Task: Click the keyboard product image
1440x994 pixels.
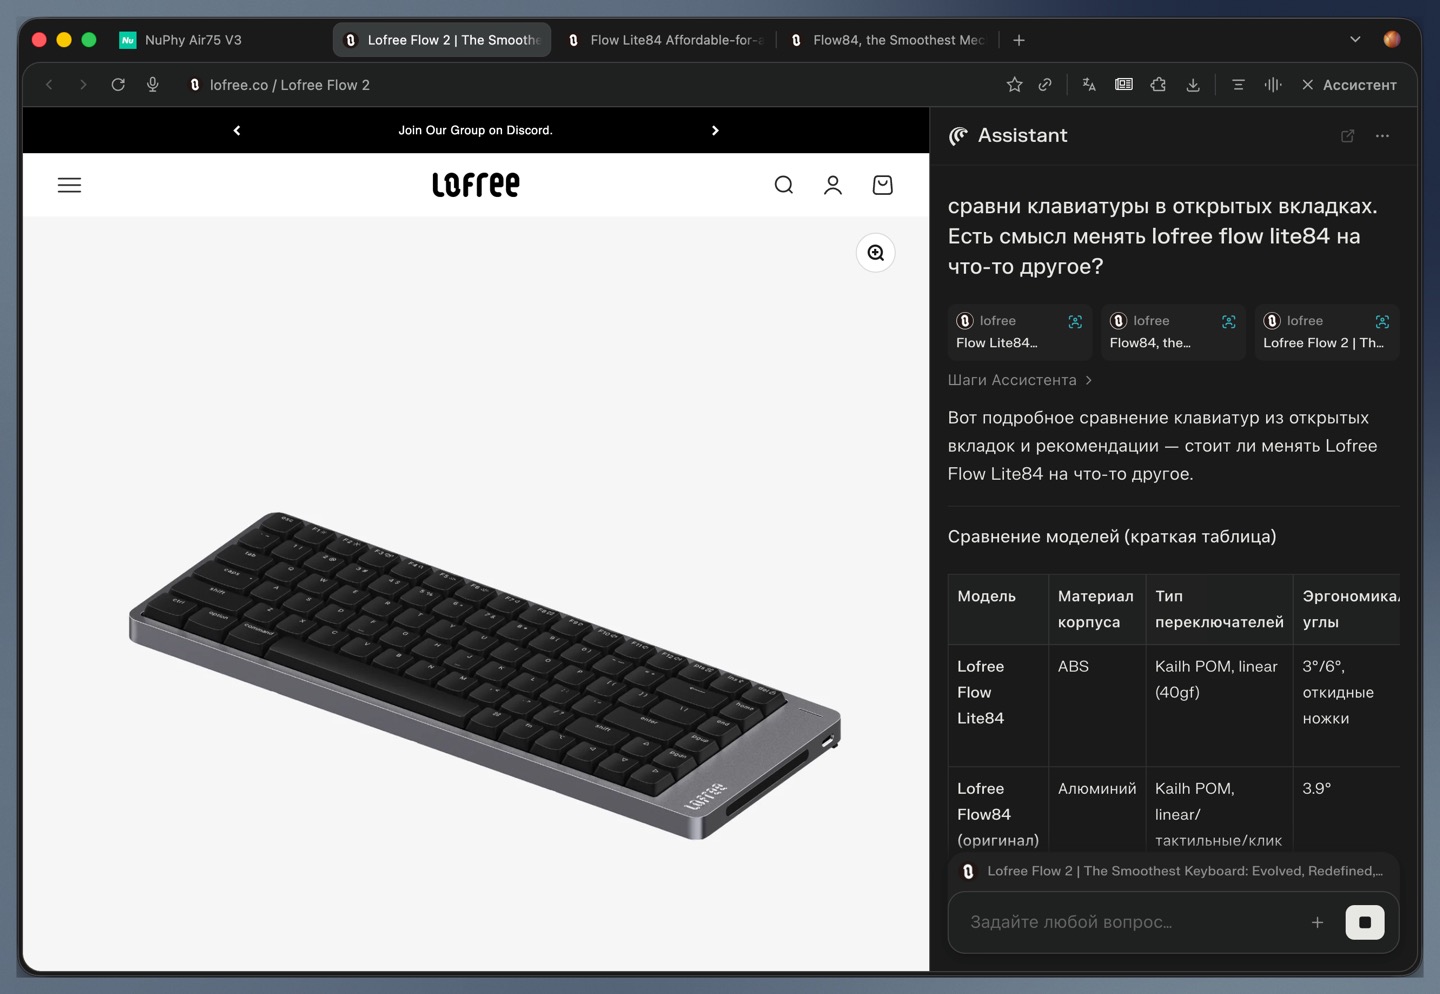Action: pyautogui.click(x=485, y=675)
